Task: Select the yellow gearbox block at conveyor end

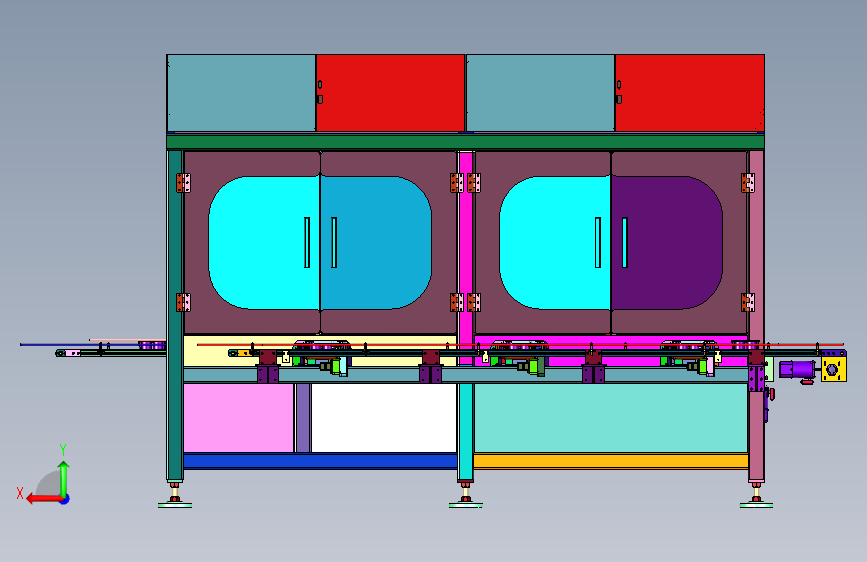Action: (834, 369)
